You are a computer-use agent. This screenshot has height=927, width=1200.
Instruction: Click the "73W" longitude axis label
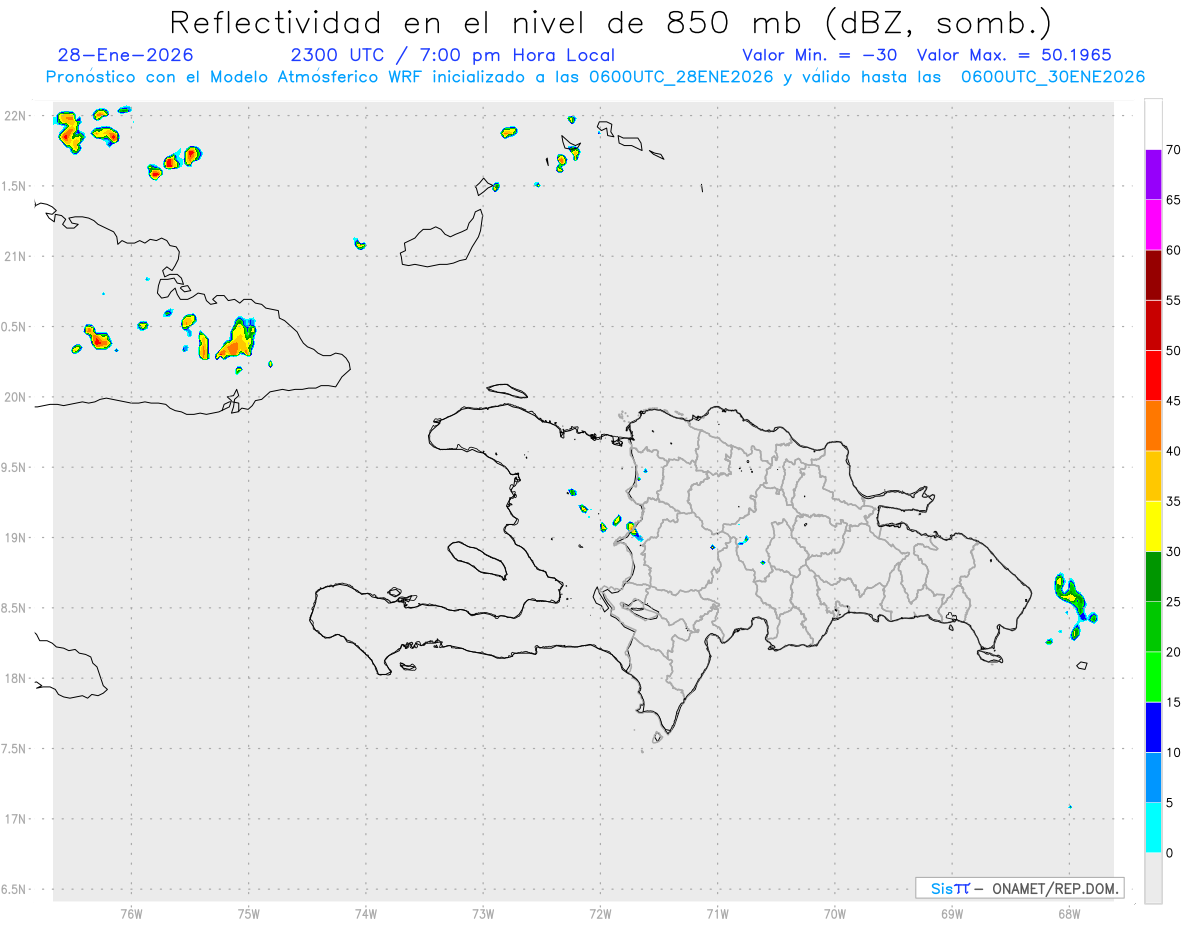coord(483,913)
